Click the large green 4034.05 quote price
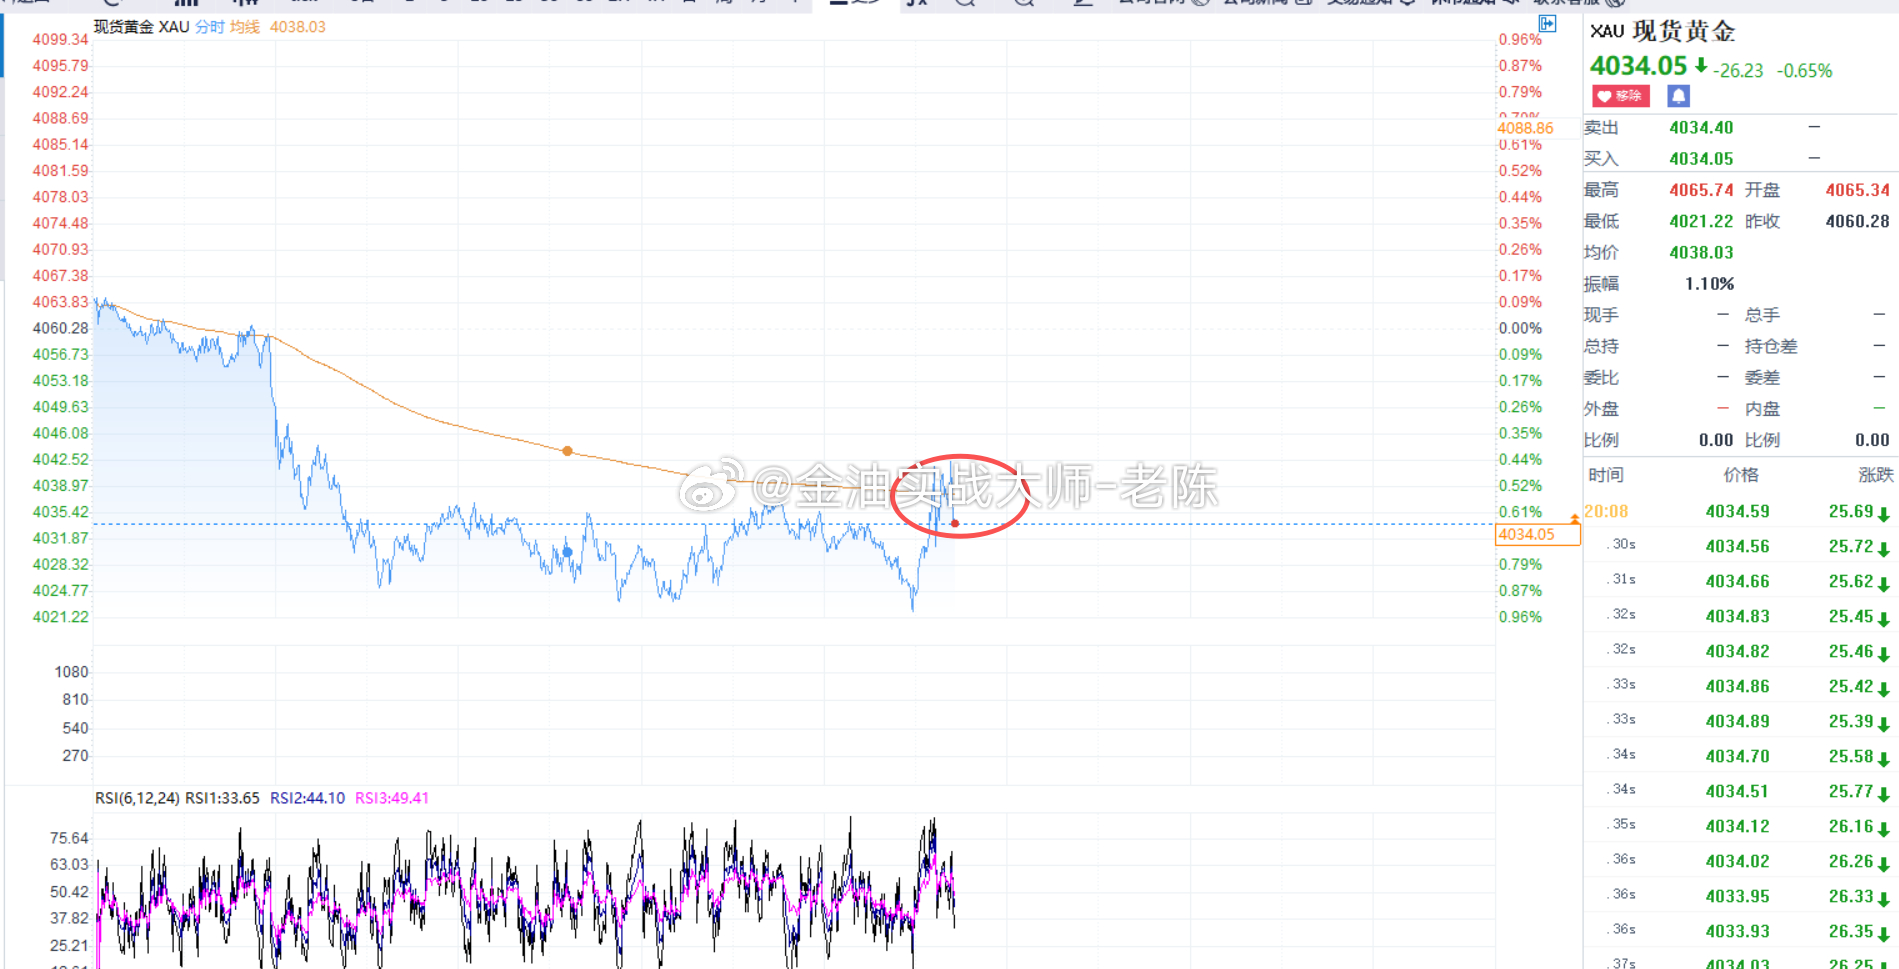This screenshot has height=969, width=1899. coord(1638,66)
